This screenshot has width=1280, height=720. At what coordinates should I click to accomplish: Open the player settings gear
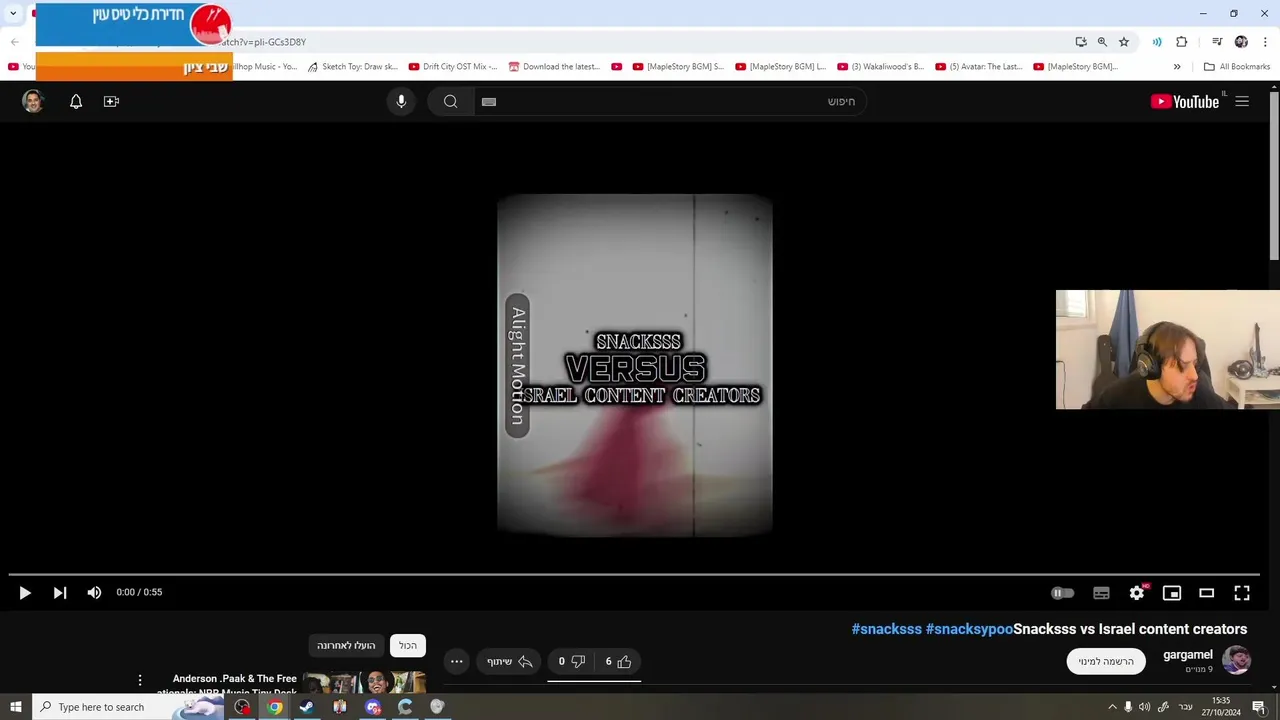click(x=1137, y=593)
